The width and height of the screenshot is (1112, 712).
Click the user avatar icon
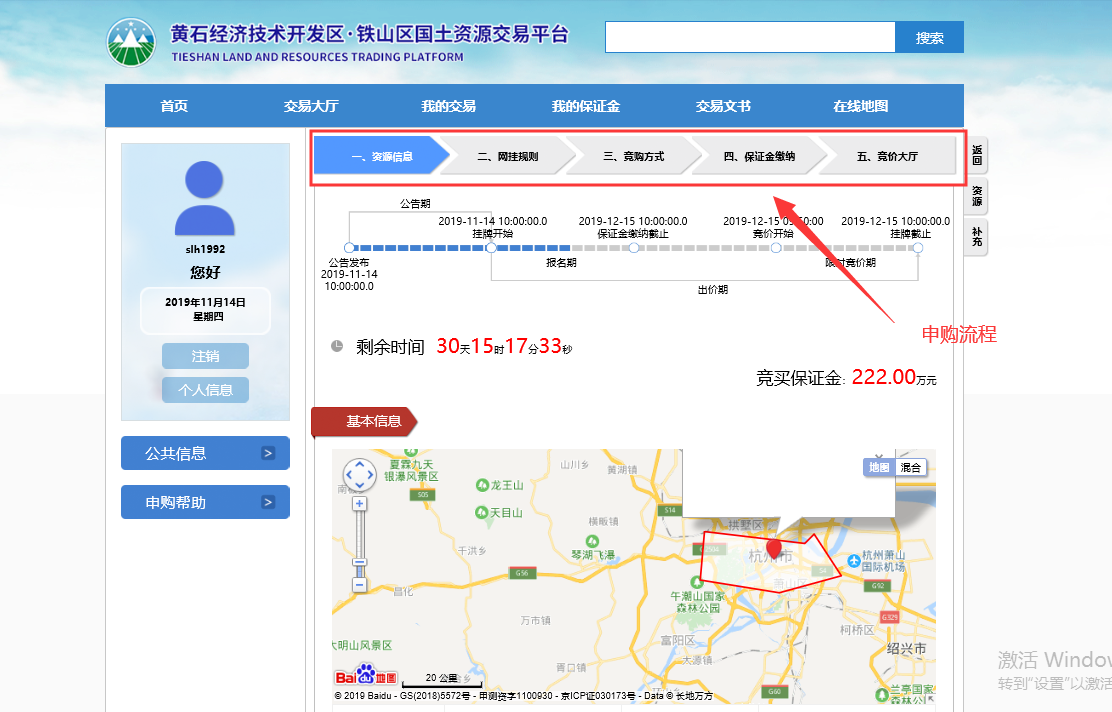pyautogui.click(x=205, y=198)
